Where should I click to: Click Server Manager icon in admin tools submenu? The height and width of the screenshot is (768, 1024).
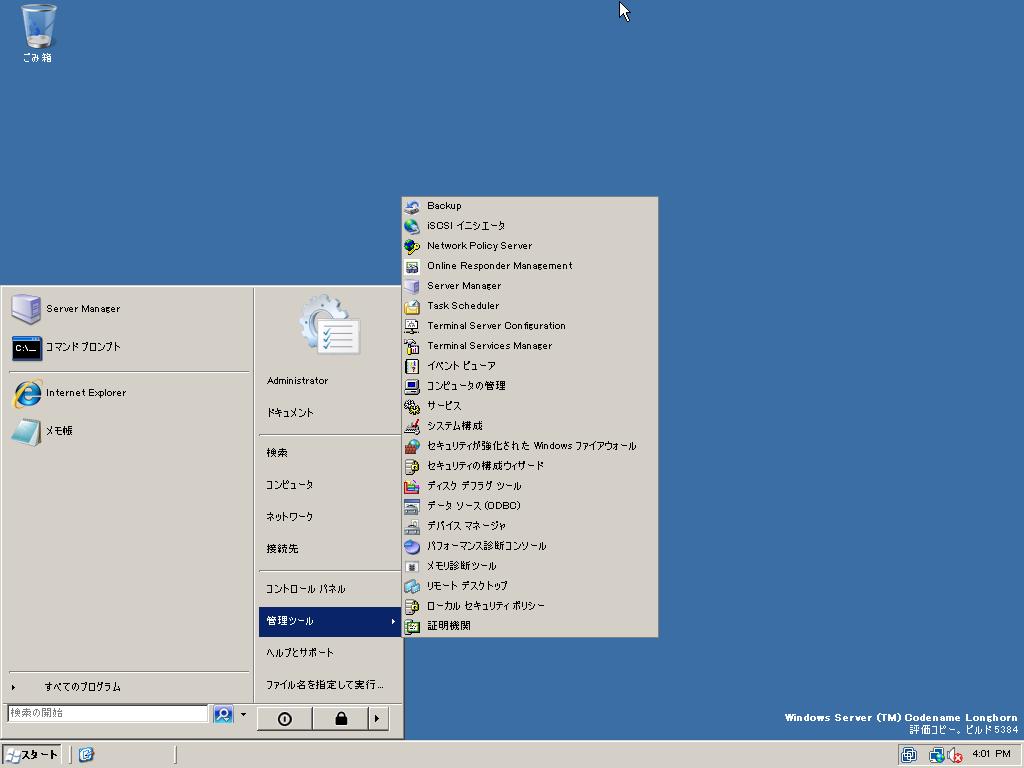tap(411, 286)
